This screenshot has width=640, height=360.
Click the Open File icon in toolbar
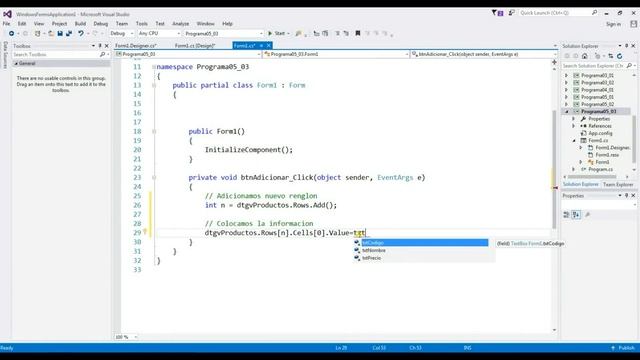click(51, 33)
